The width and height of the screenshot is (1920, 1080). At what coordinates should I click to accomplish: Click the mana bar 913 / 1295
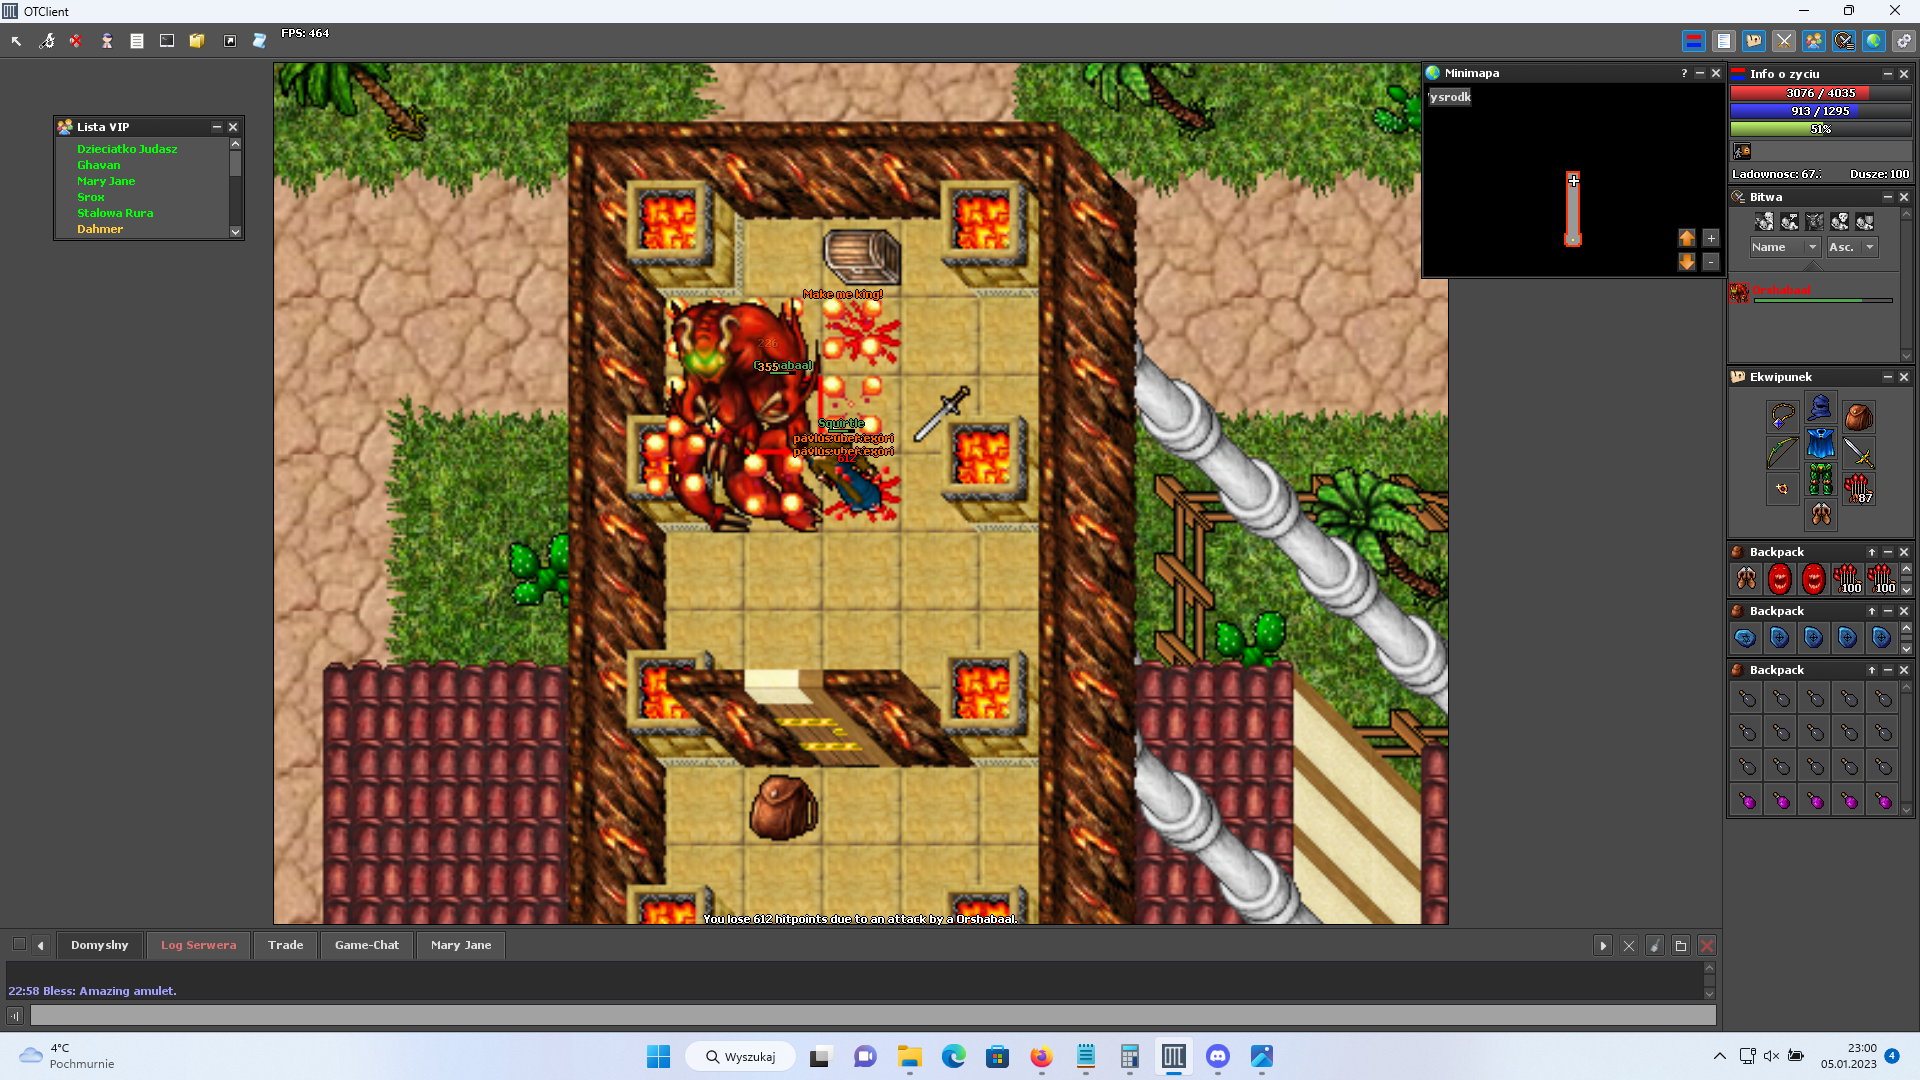pos(1821,111)
